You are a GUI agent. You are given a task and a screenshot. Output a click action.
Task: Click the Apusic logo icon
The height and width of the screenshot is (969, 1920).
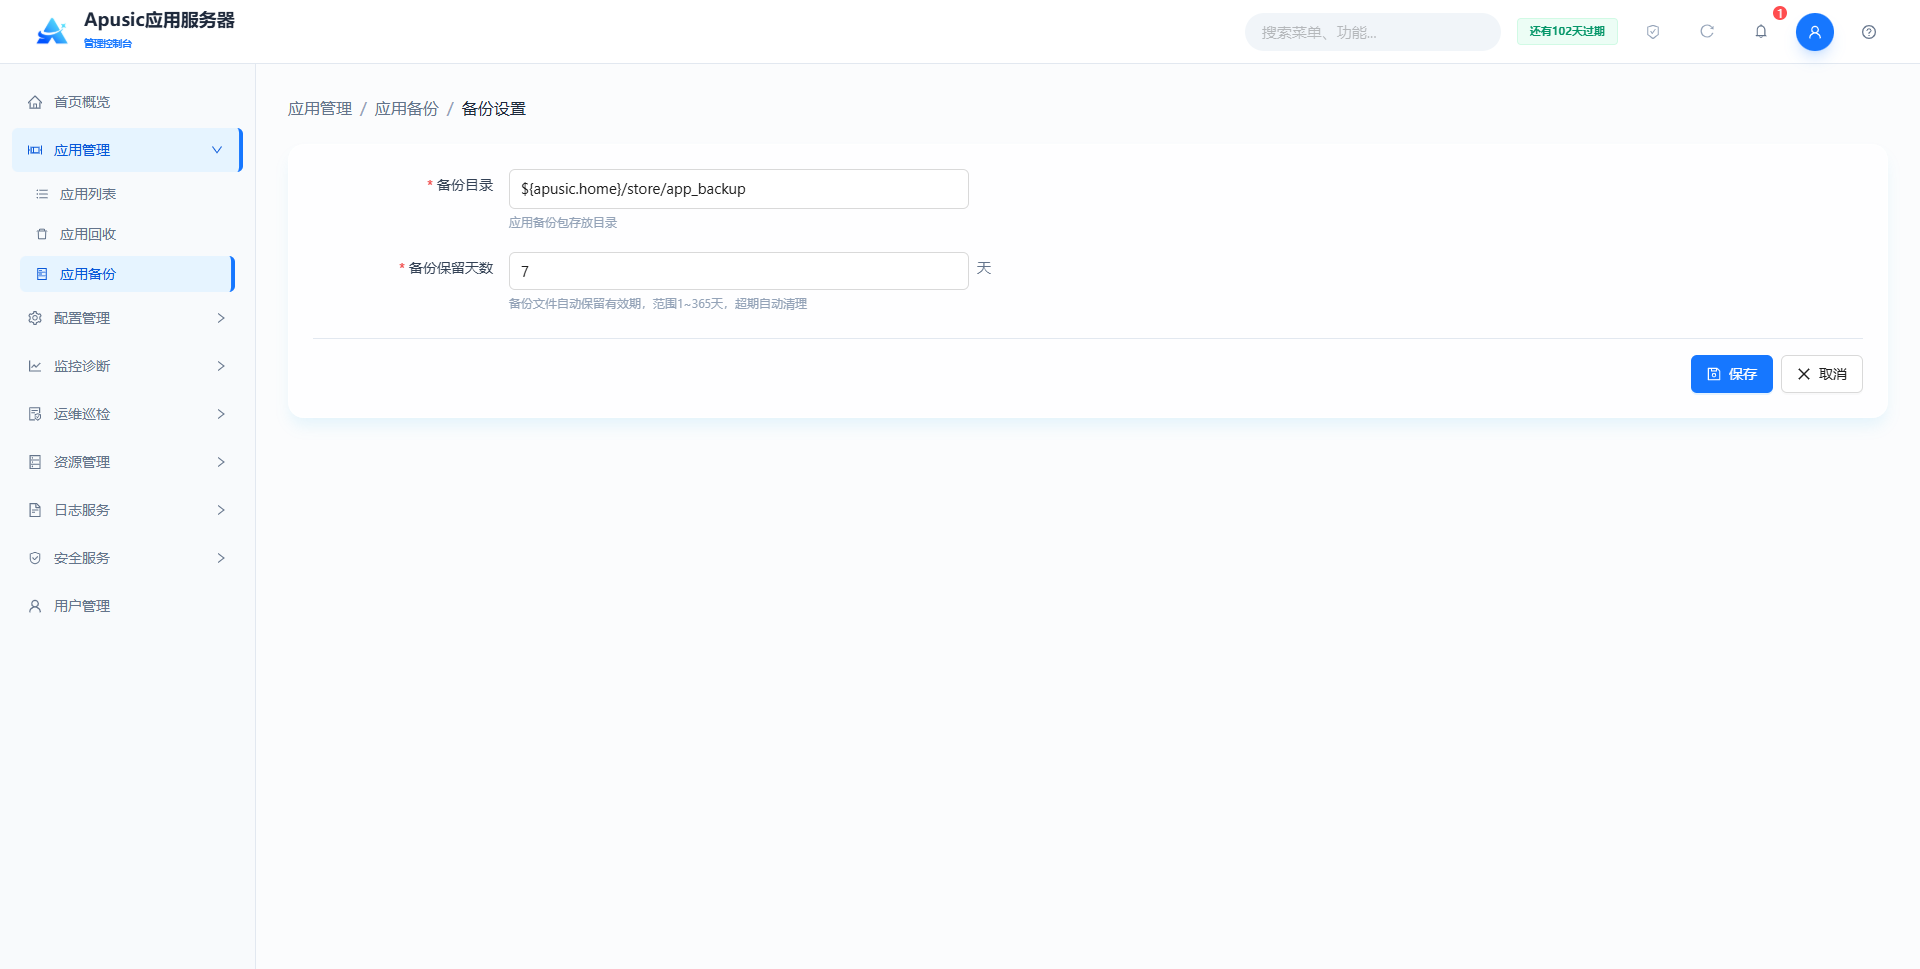pos(52,31)
